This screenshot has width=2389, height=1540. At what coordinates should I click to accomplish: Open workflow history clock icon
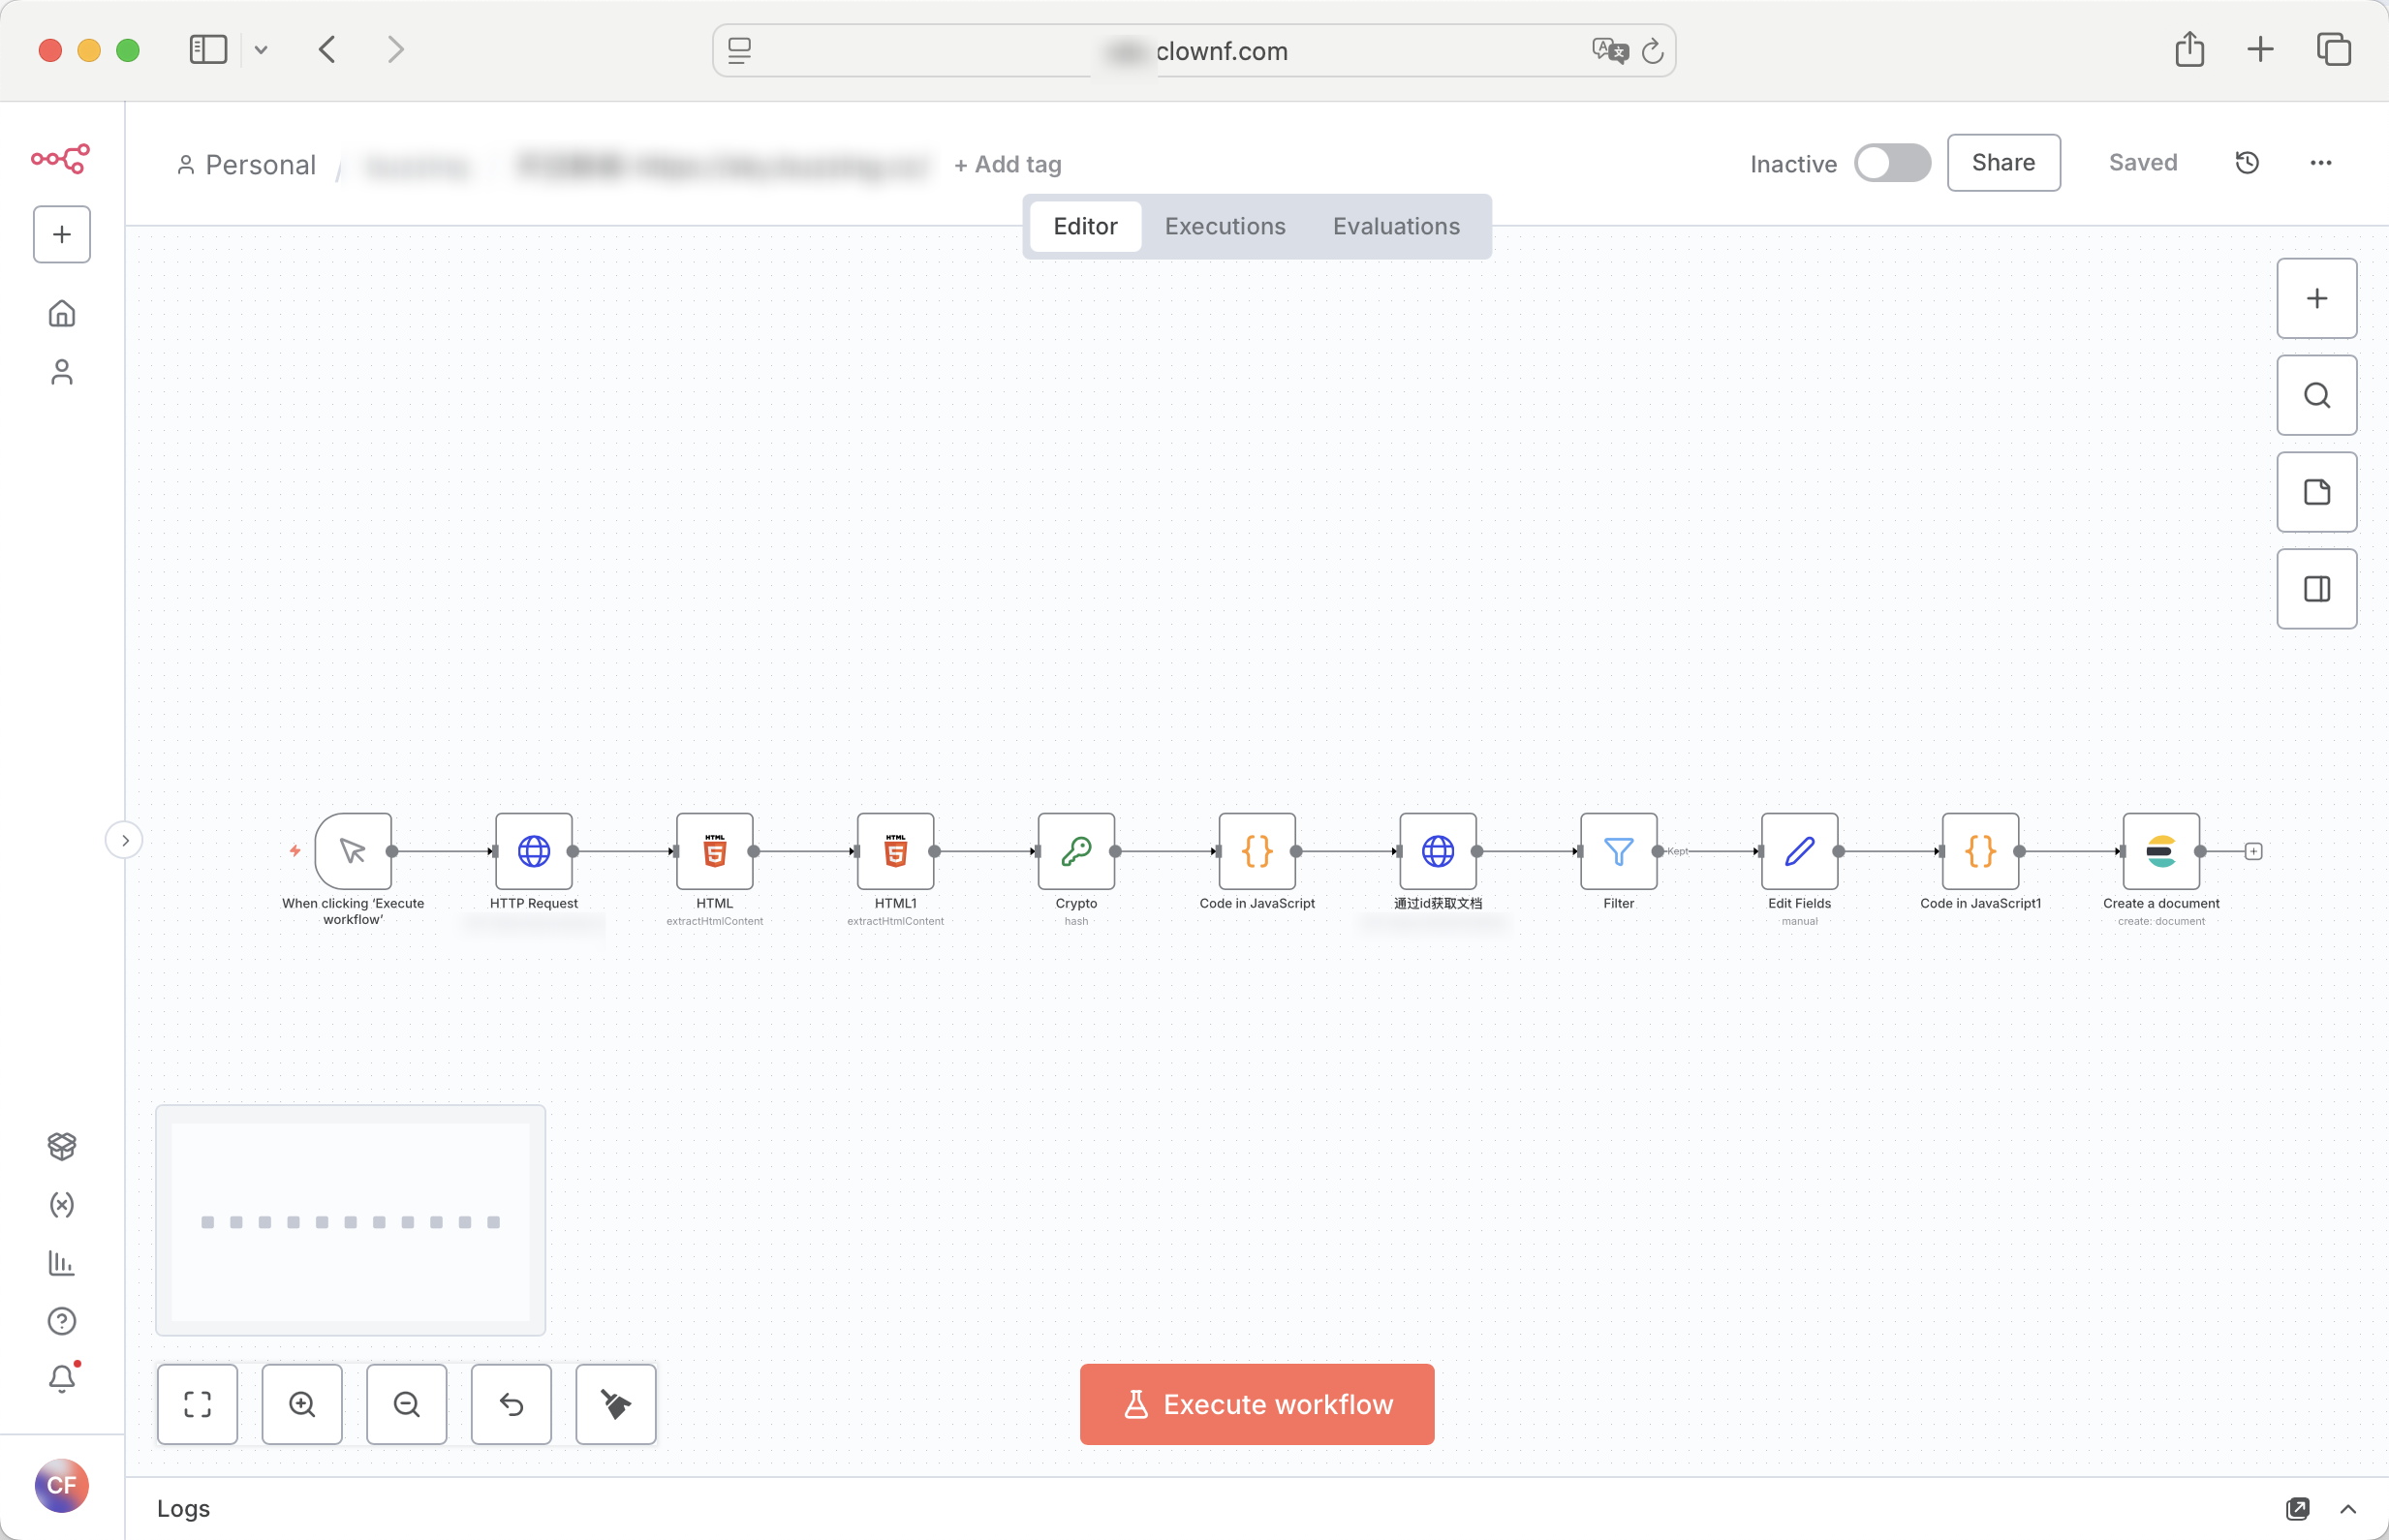(2247, 163)
